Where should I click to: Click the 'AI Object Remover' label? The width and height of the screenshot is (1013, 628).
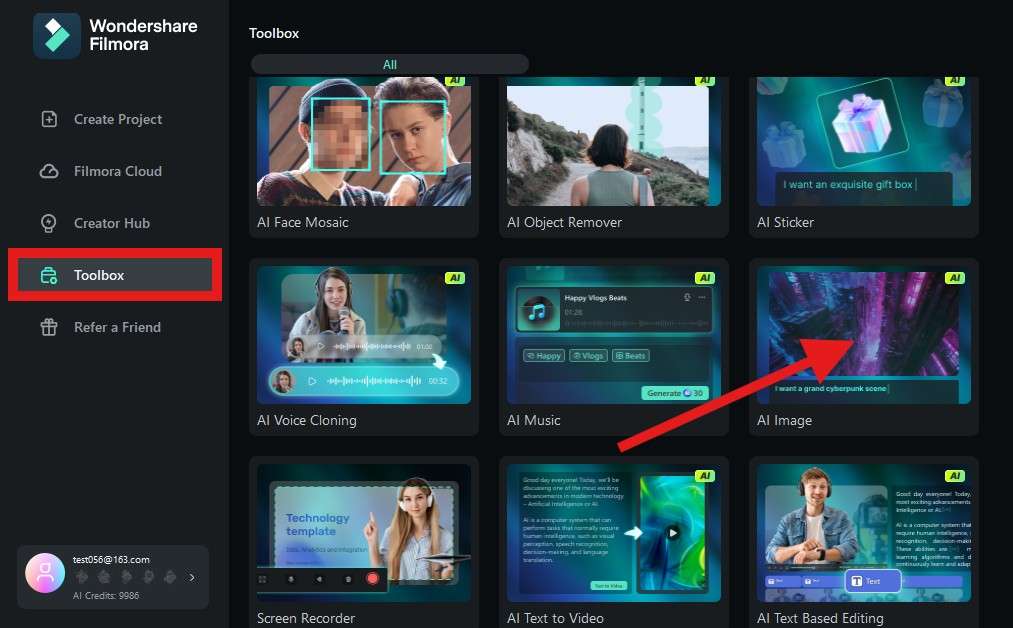(x=565, y=222)
